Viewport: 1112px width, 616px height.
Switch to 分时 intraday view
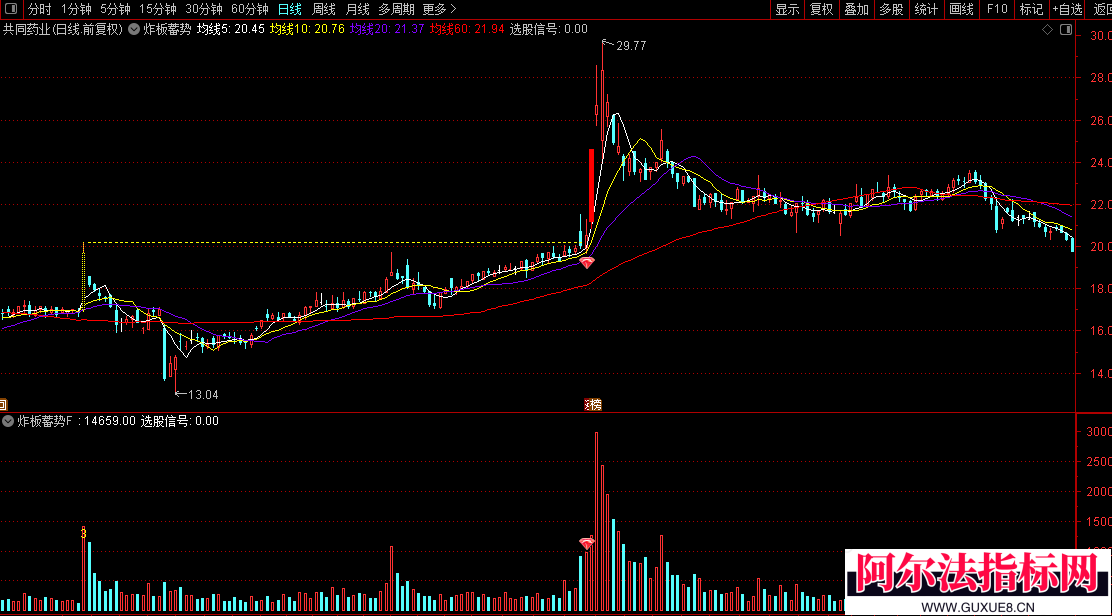tap(40, 9)
